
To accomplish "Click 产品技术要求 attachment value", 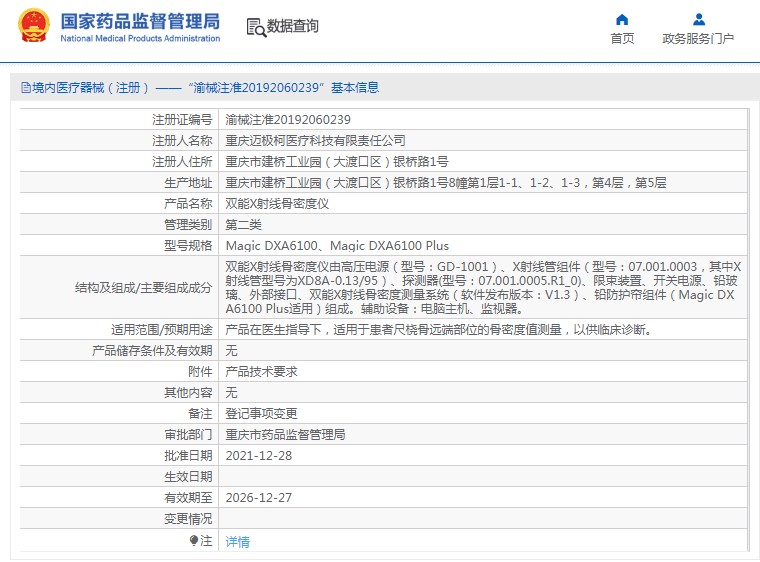I will click(x=261, y=372).
